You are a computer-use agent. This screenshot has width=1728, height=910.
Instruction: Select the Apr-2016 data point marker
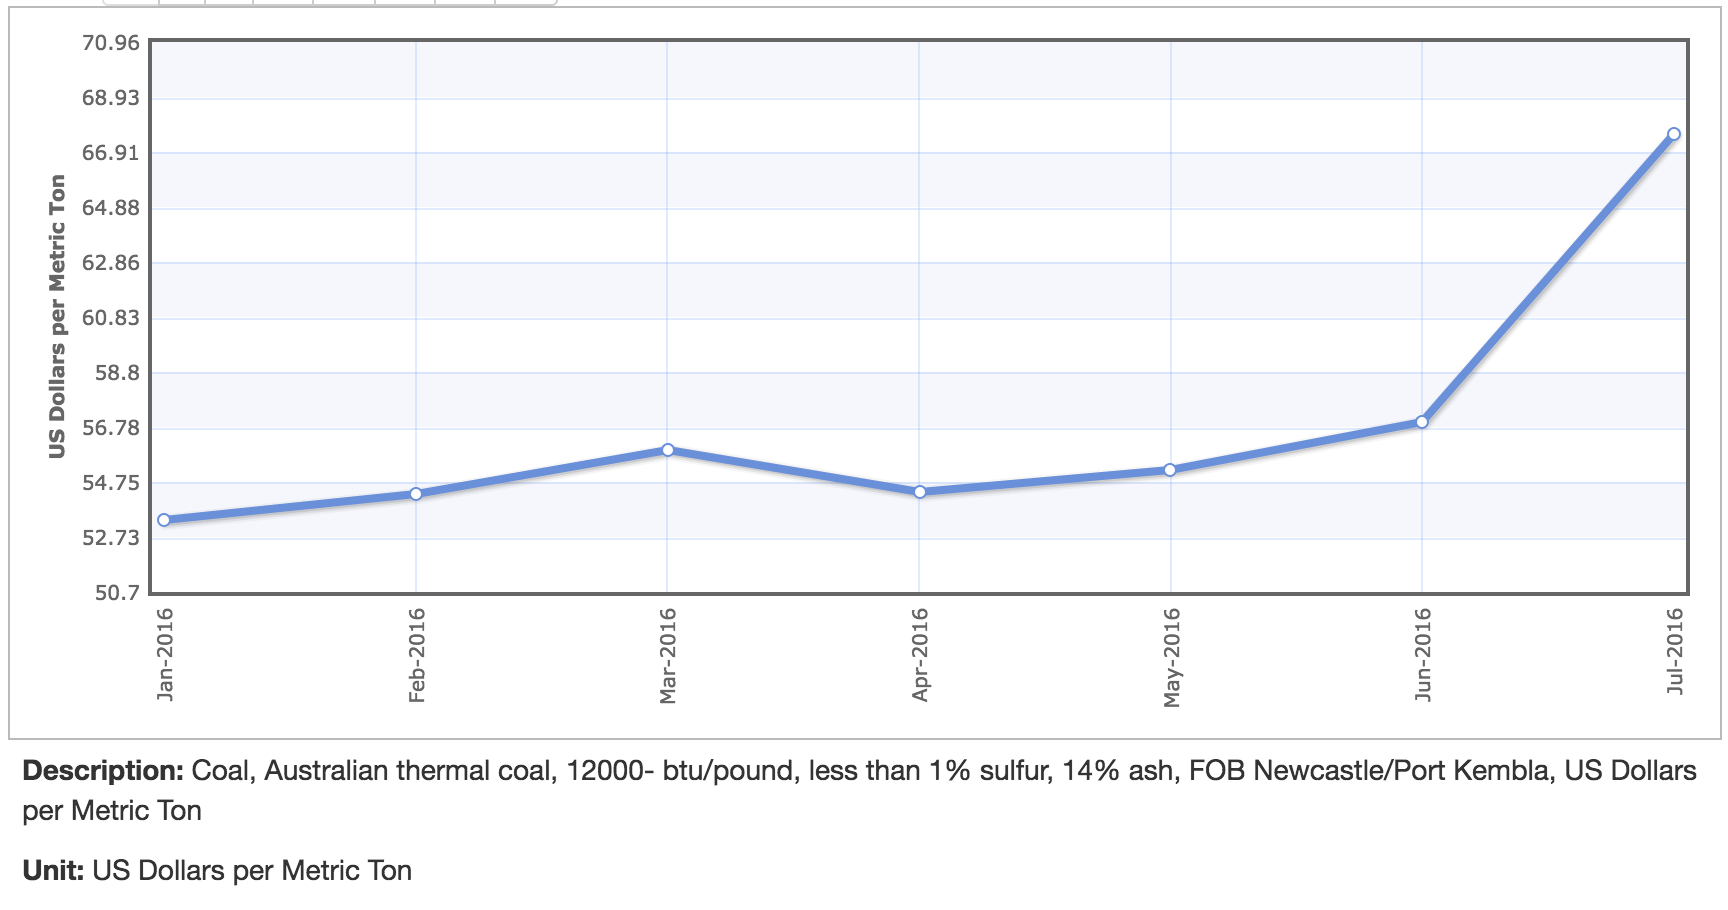tap(920, 492)
